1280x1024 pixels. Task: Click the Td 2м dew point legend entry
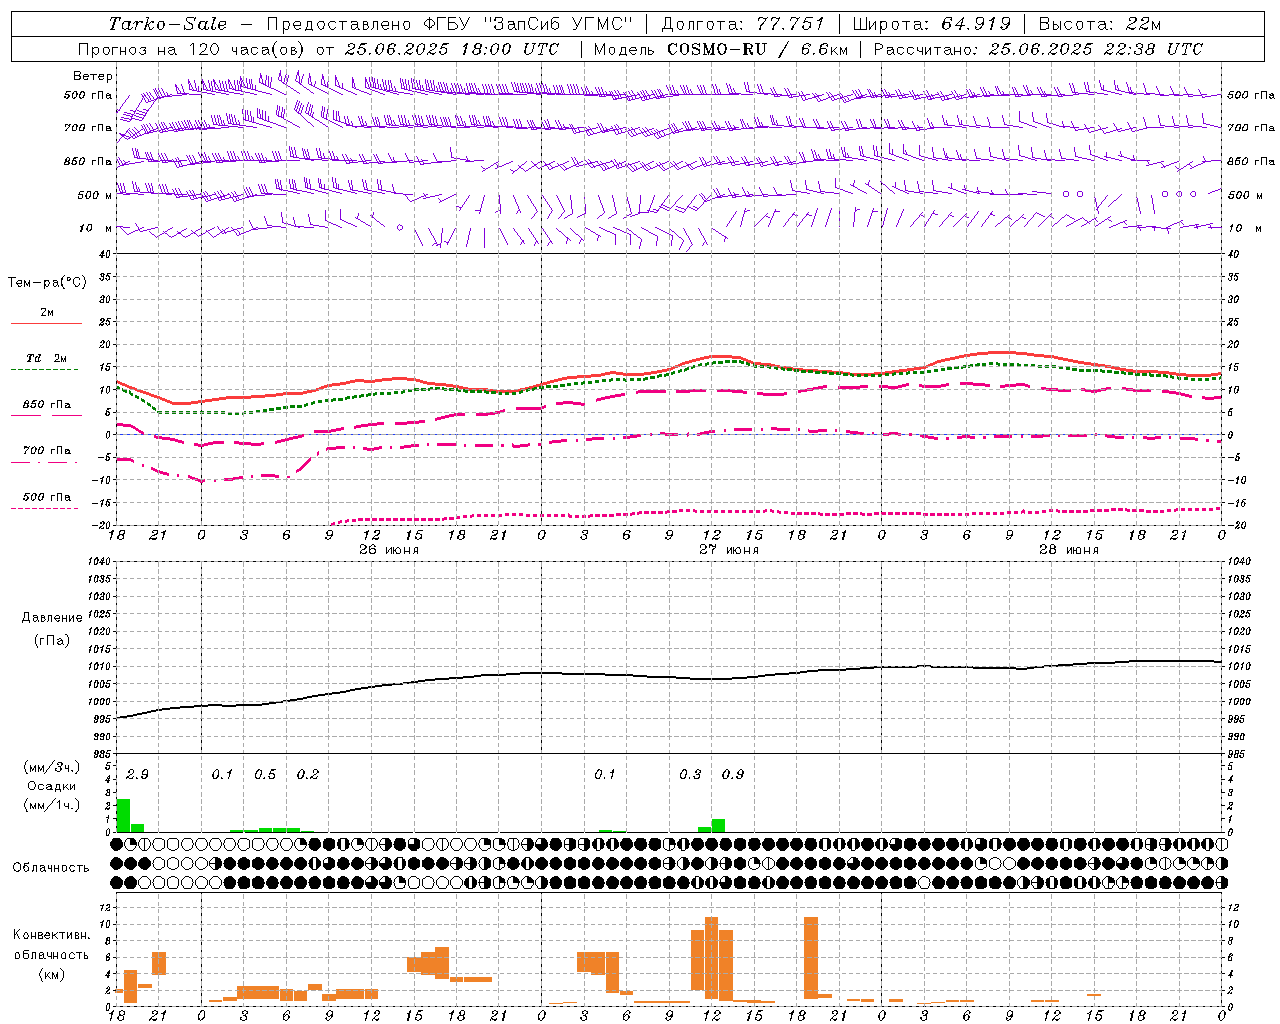[47, 362]
